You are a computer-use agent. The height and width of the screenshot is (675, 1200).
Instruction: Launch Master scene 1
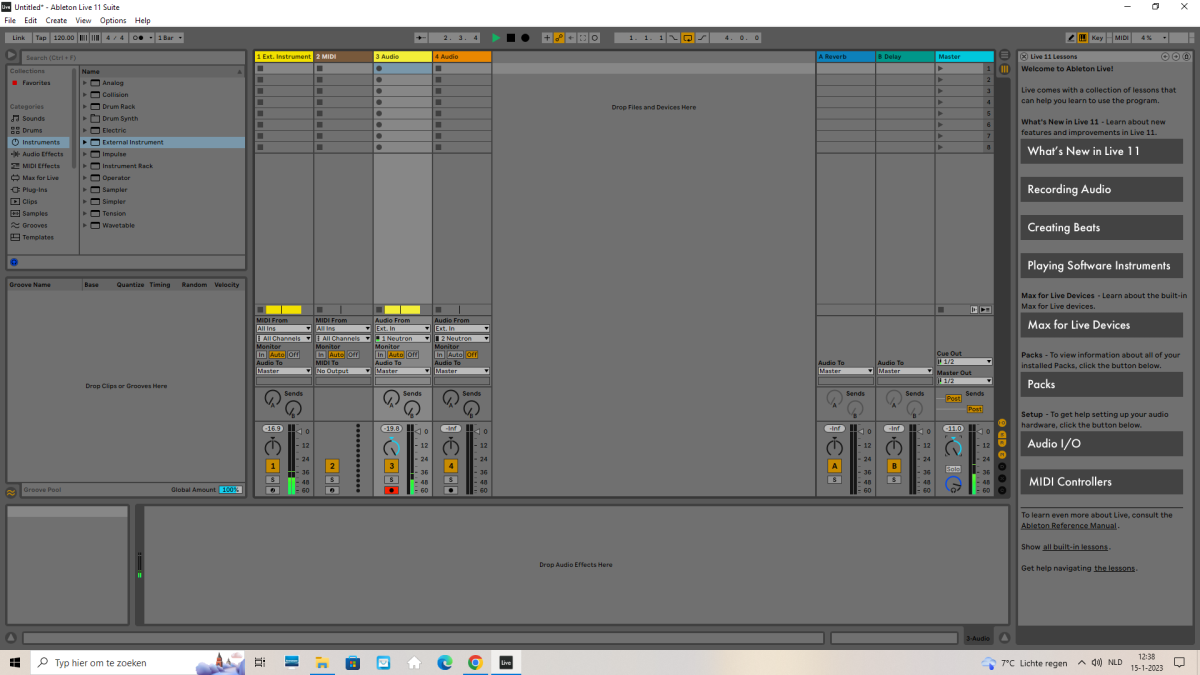pyautogui.click(x=940, y=68)
